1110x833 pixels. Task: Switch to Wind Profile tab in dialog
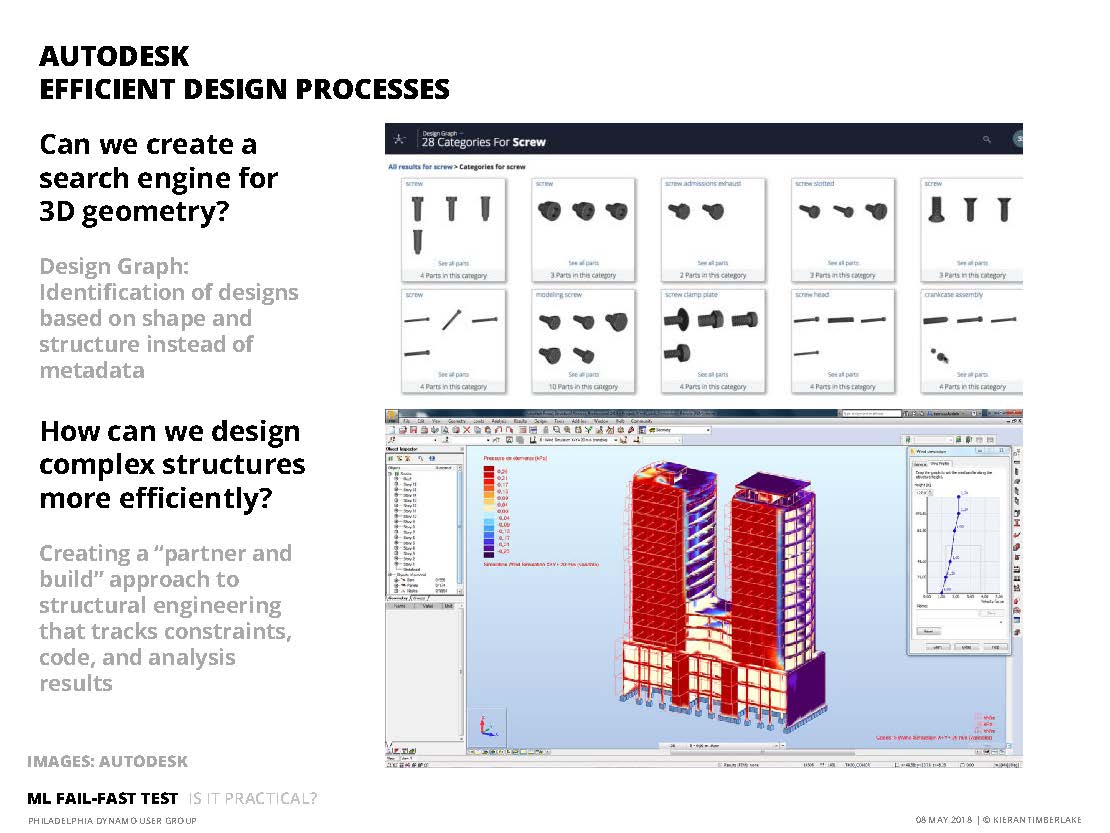pyautogui.click(x=939, y=464)
